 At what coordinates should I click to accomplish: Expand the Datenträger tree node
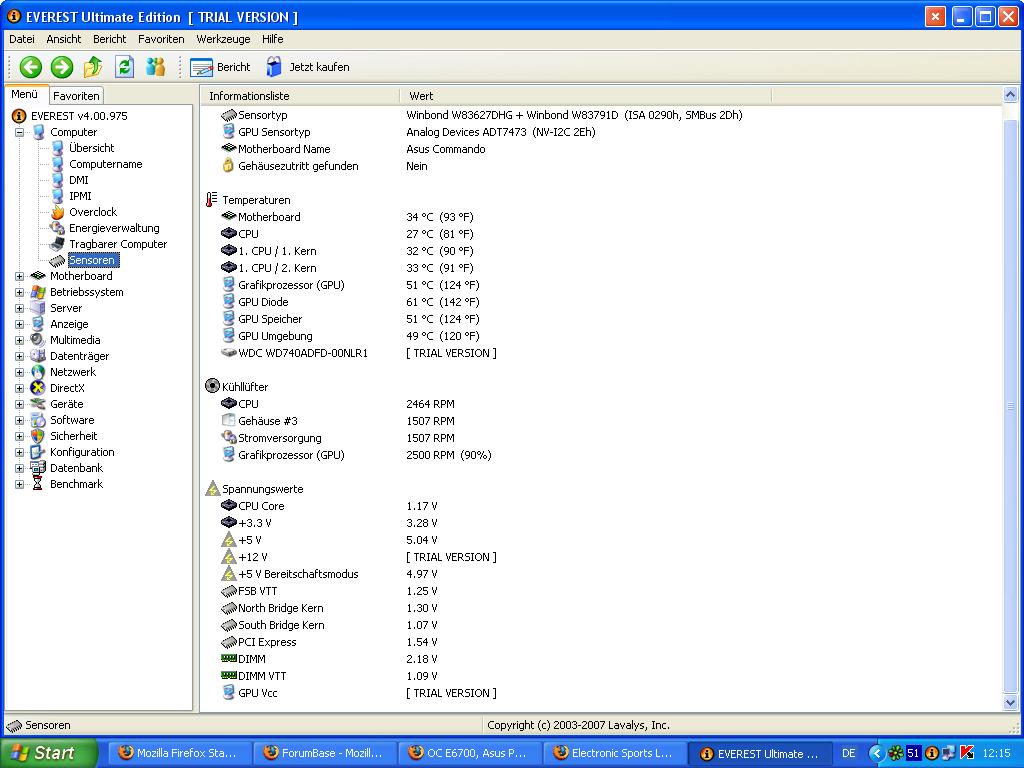click(20, 356)
